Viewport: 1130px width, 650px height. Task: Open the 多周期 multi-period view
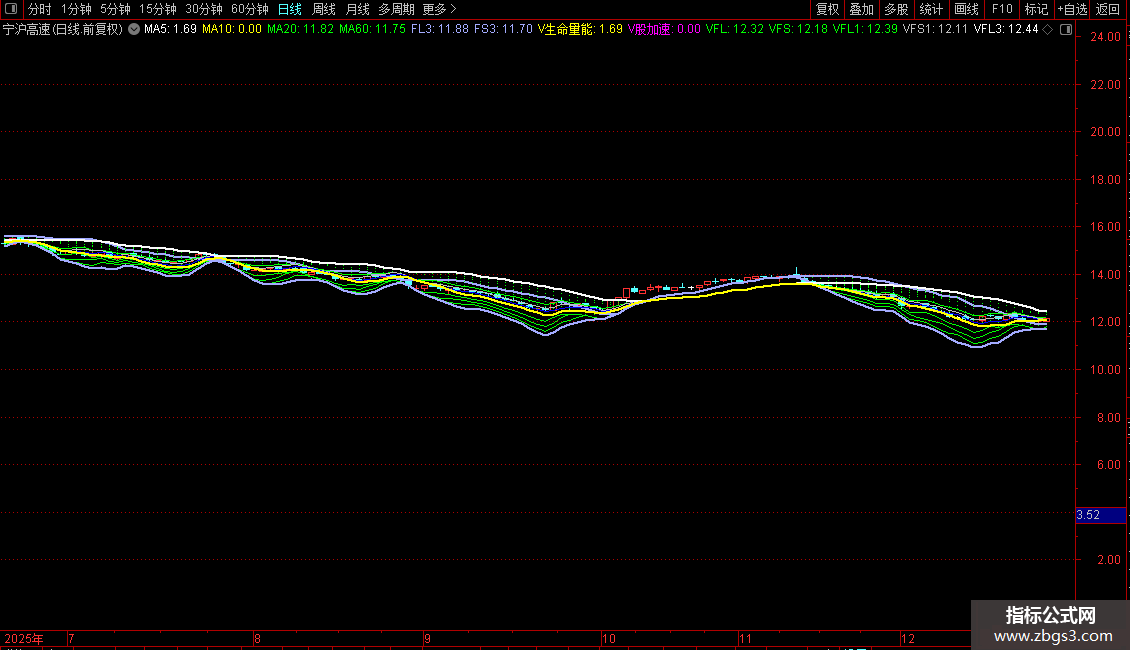coord(396,9)
